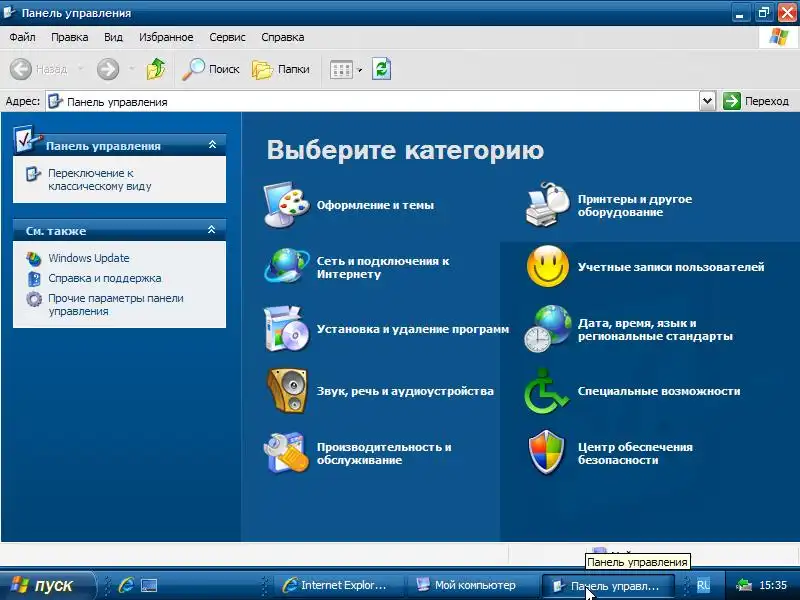This screenshot has height=600, width=800.
Task: Click the gear icon for other options
Action: tap(34, 298)
